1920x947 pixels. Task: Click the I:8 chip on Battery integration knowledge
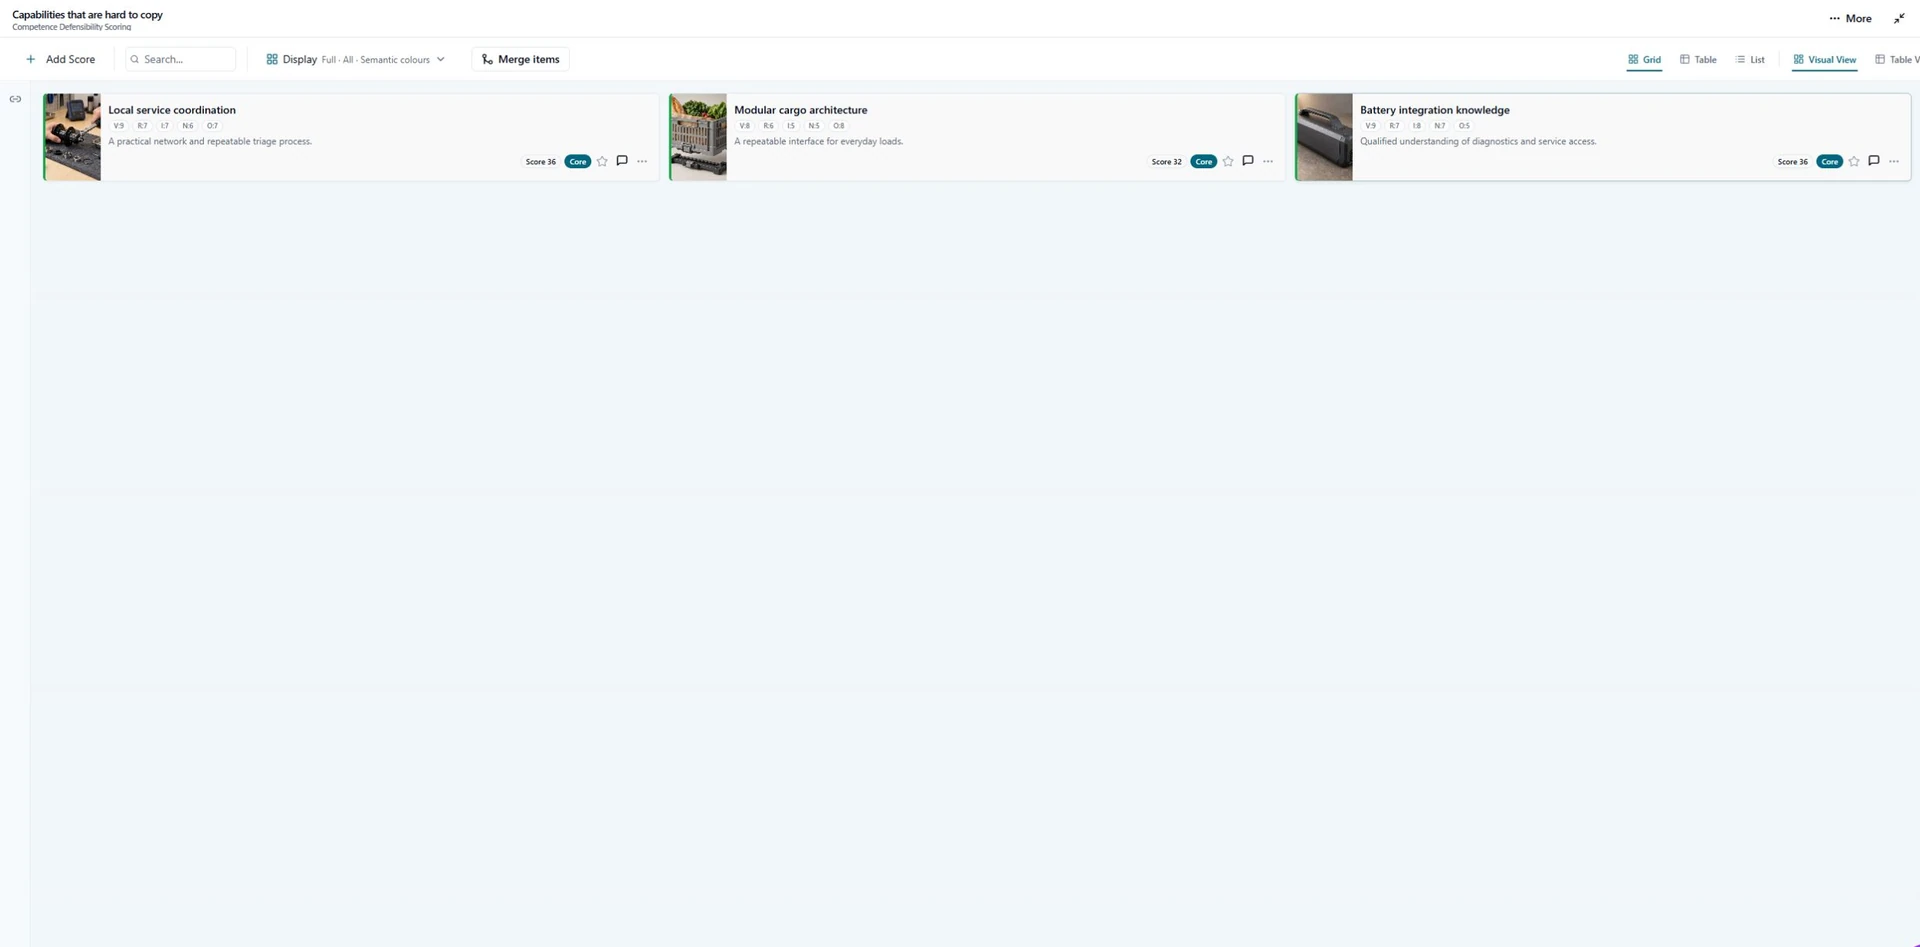click(x=1417, y=126)
